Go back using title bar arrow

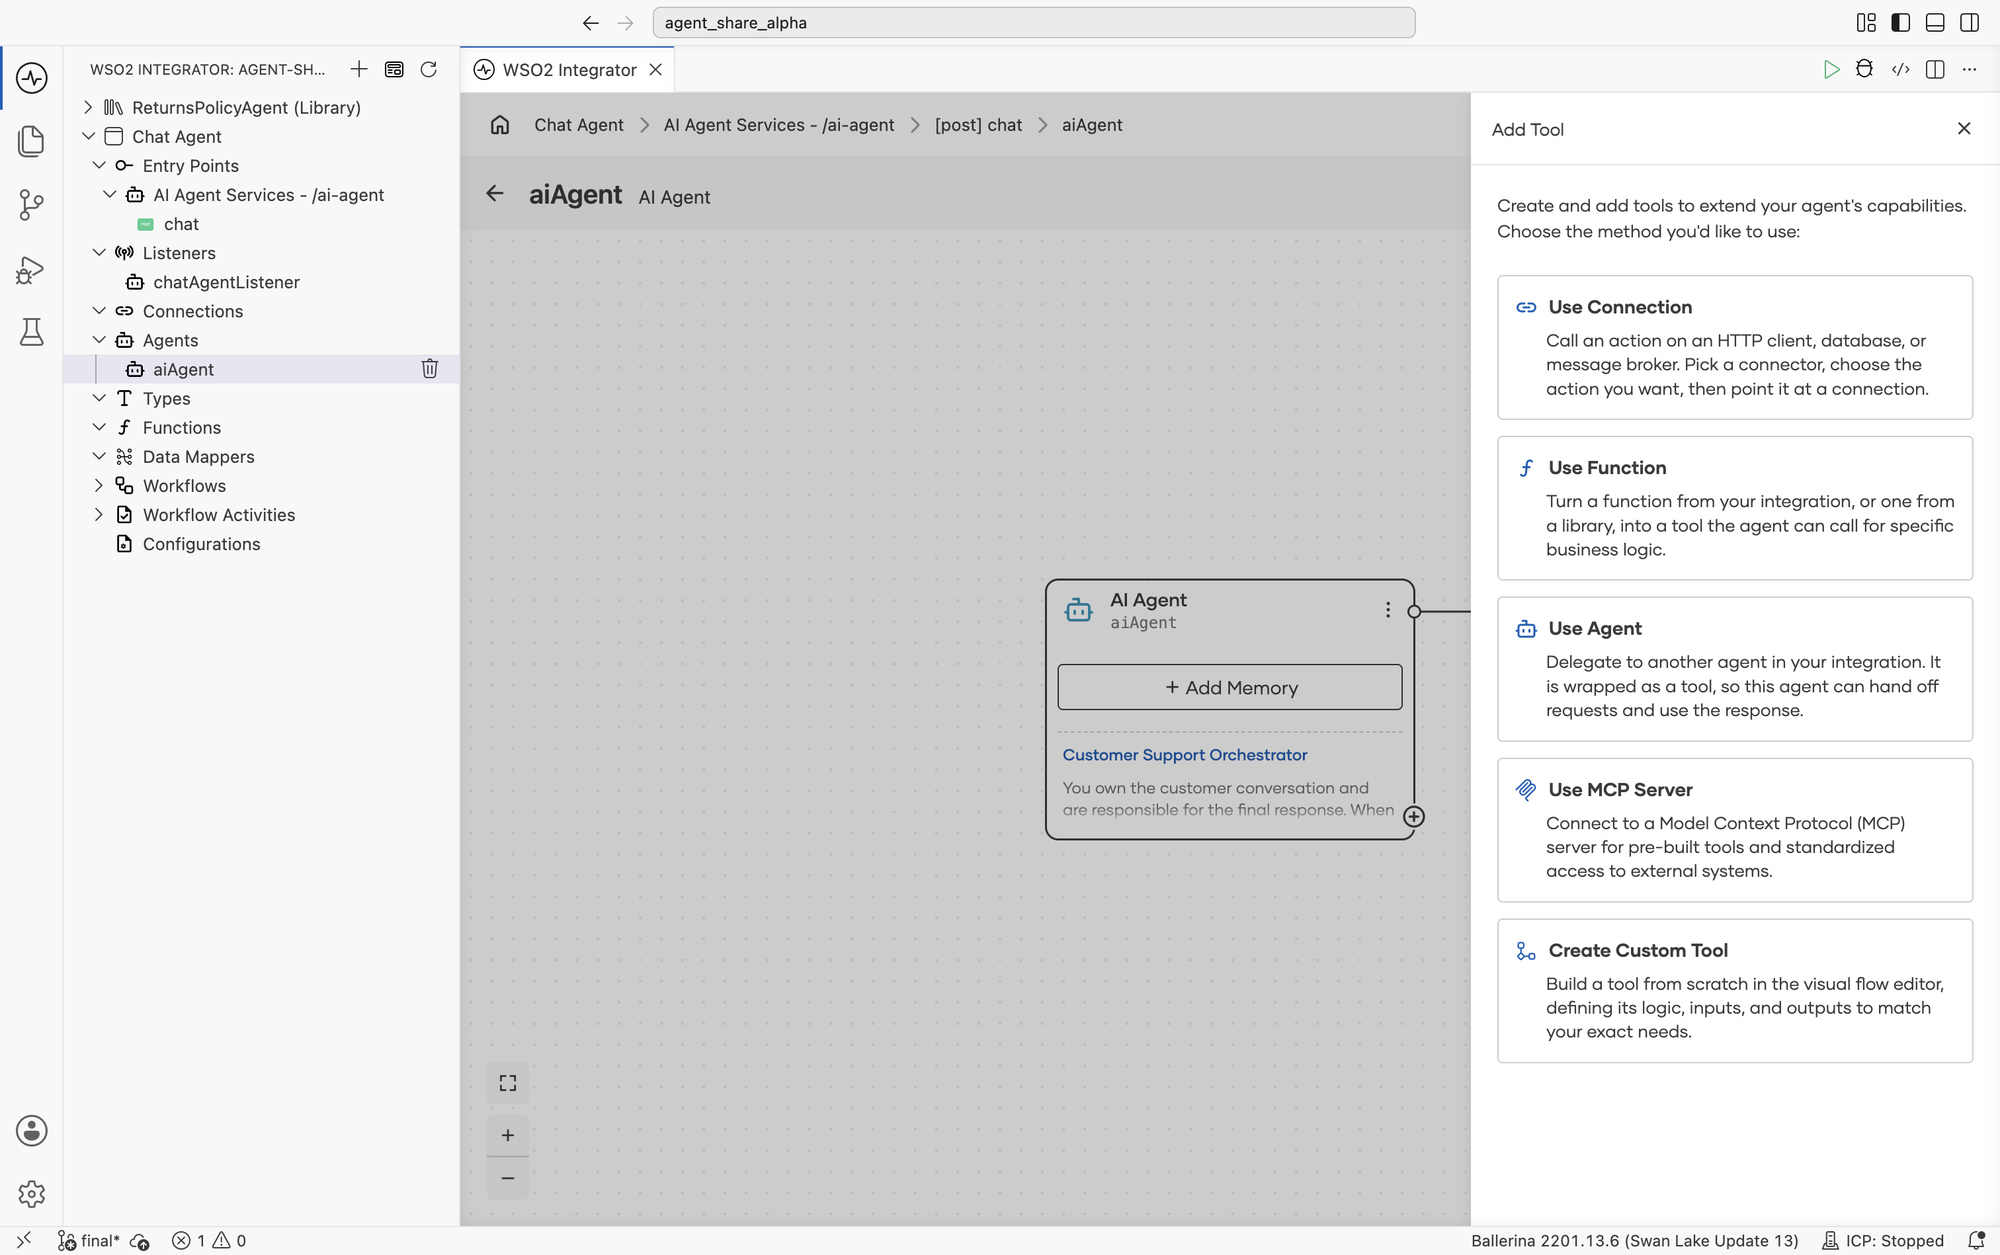coord(591,22)
